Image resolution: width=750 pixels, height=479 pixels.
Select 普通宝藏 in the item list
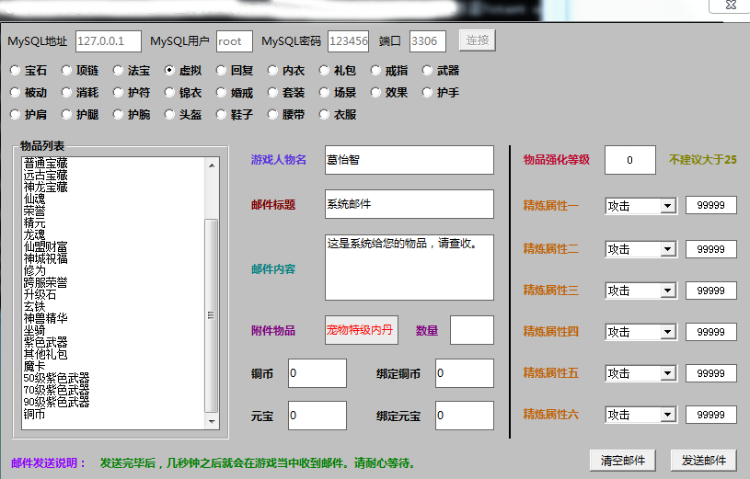(46, 163)
